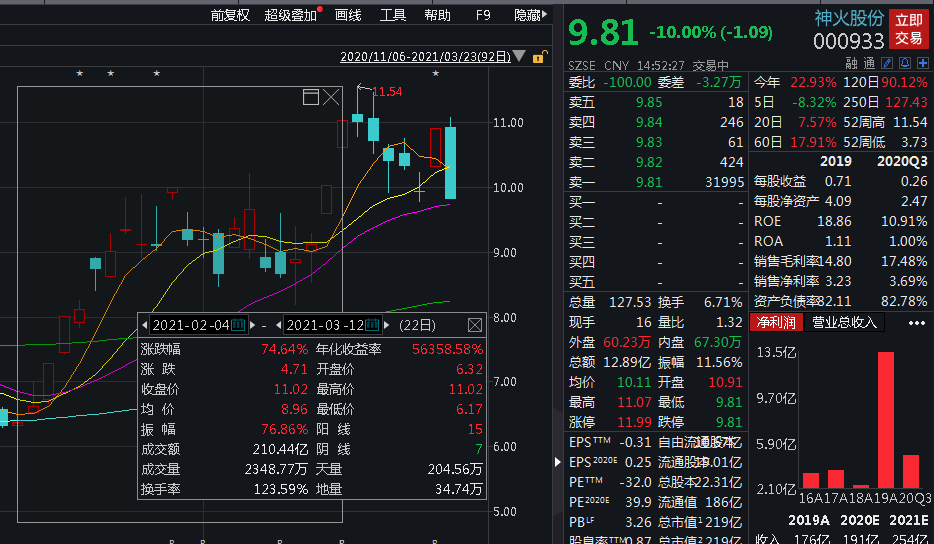This screenshot has width=934, height=544.
Task: Collapse side panel with left-edge arrow
Action: pos(558,462)
